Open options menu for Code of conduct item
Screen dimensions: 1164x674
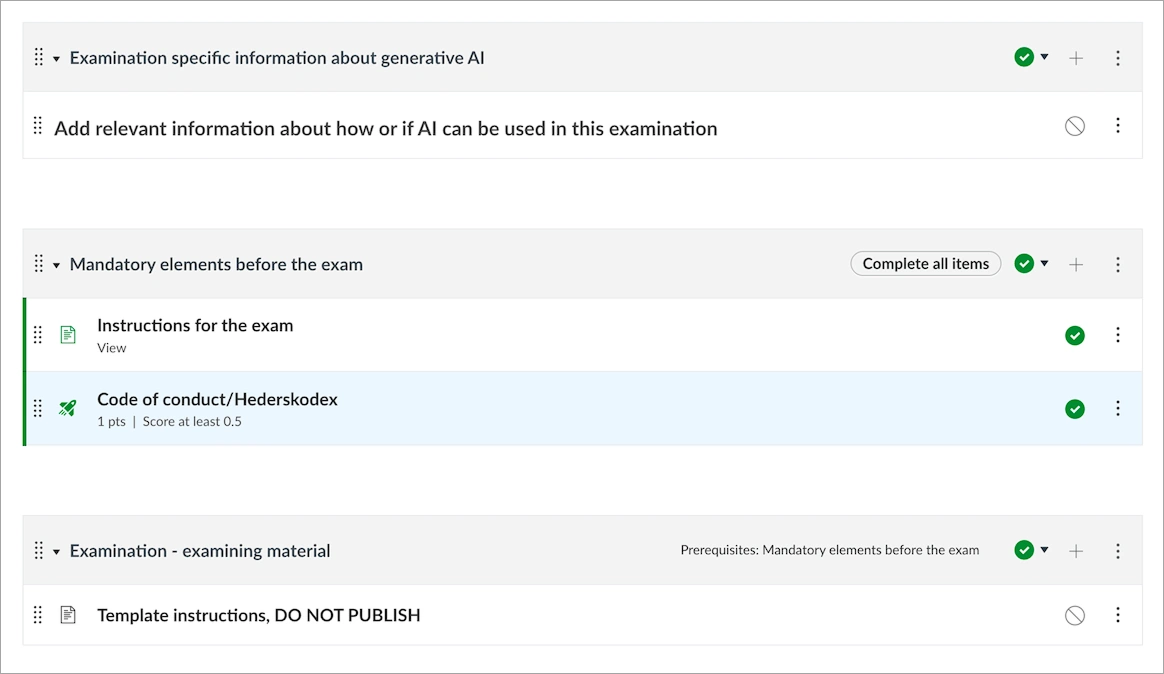point(1118,408)
